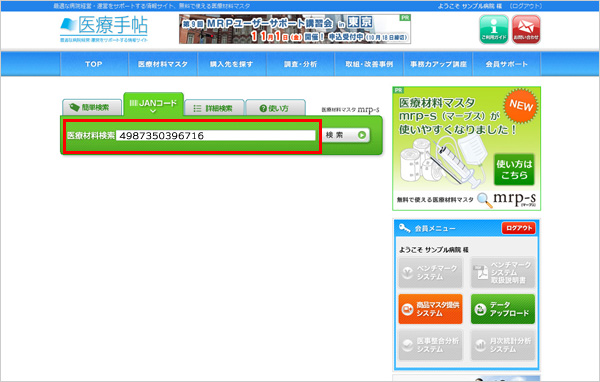Open 調査・分析 navigation item
600x382 pixels.
click(300, 64)
